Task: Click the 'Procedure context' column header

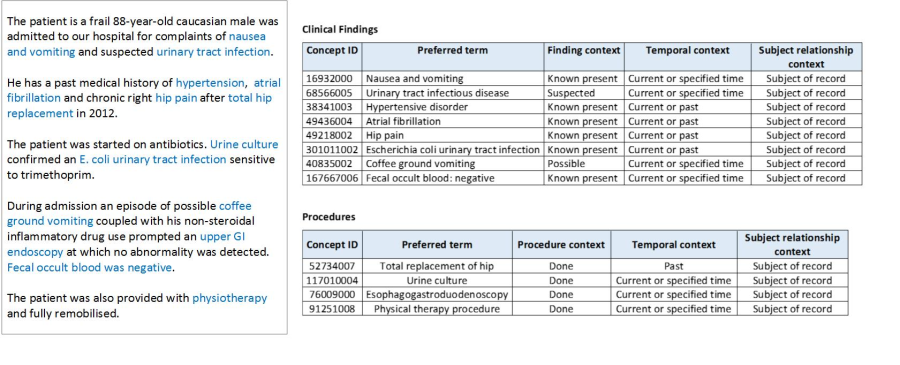Action: click(x=561, y=244)
